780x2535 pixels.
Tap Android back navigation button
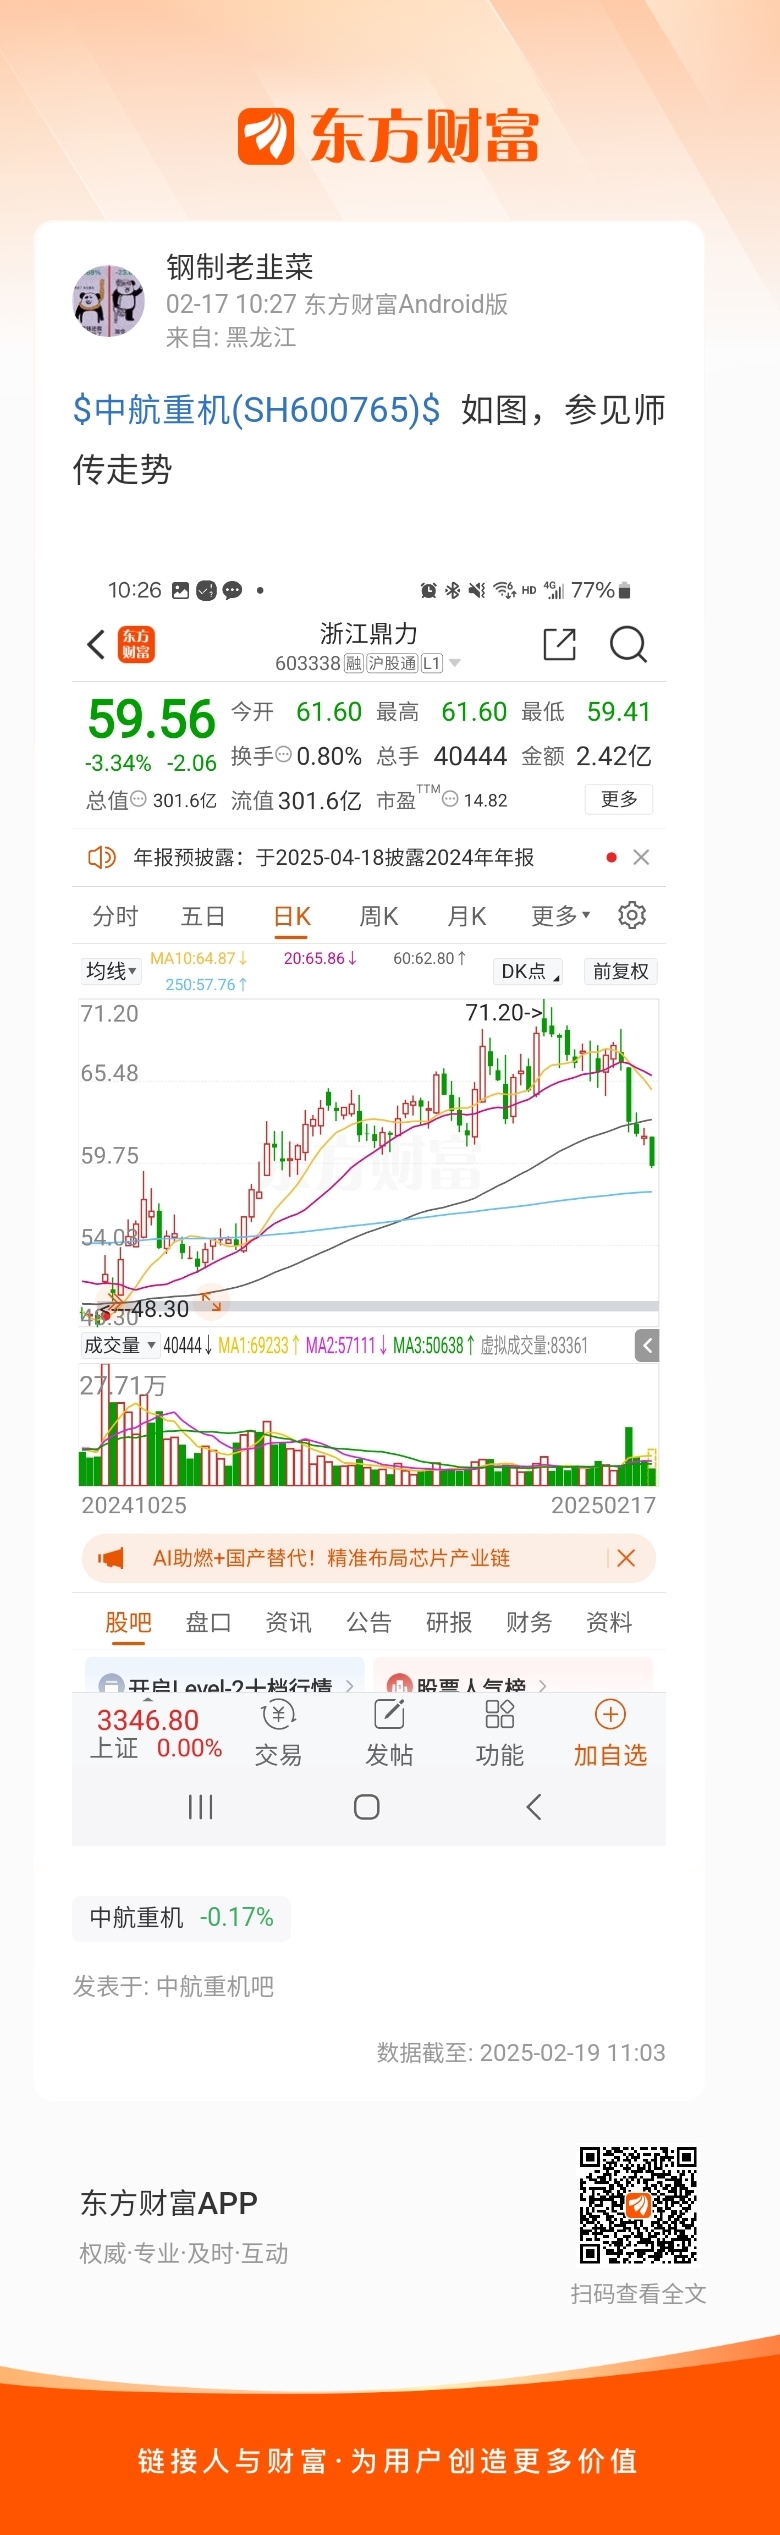(533, 1806)
